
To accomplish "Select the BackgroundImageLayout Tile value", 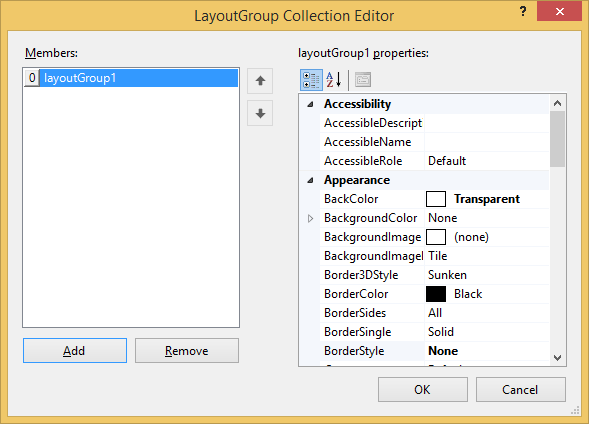I will click(x=438, y=256).
